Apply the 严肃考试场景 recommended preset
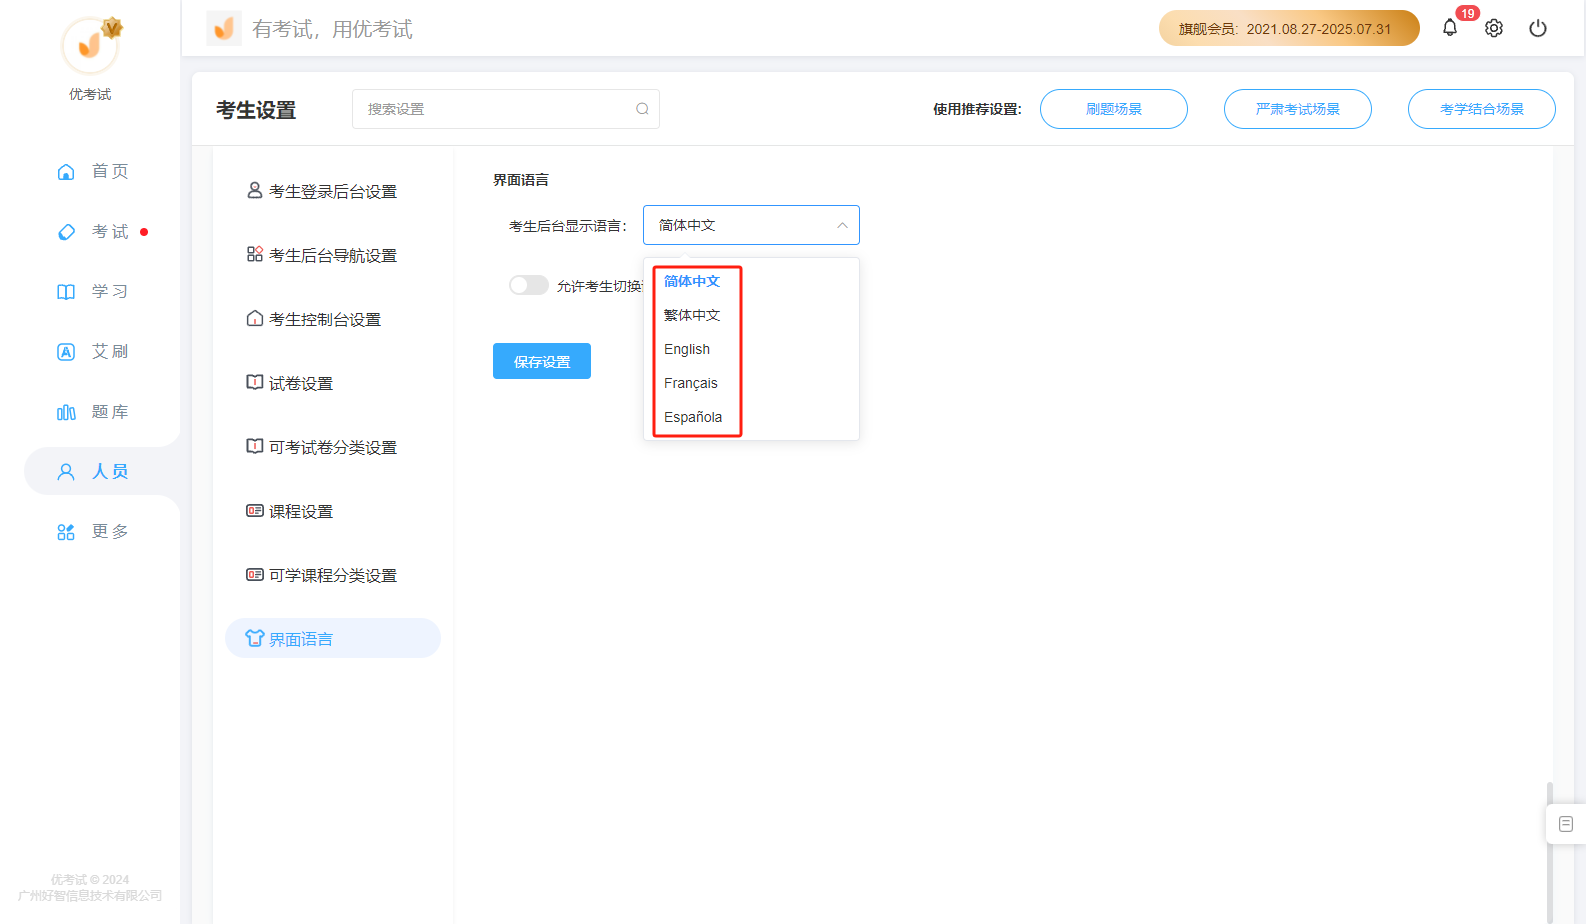 (x=1298, y=109)
